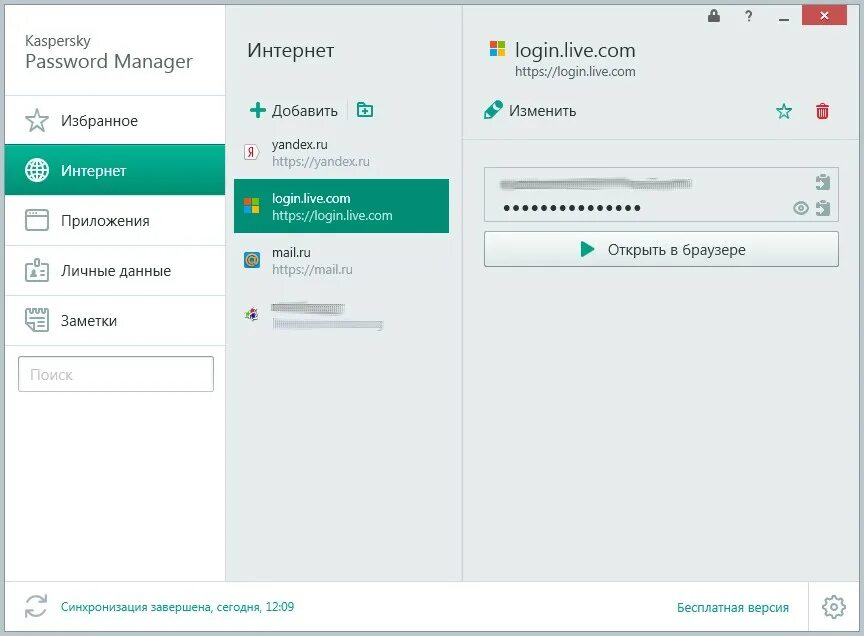Open the Избранное section
Viewport: 864px width, 636px height.
[115, 120]
